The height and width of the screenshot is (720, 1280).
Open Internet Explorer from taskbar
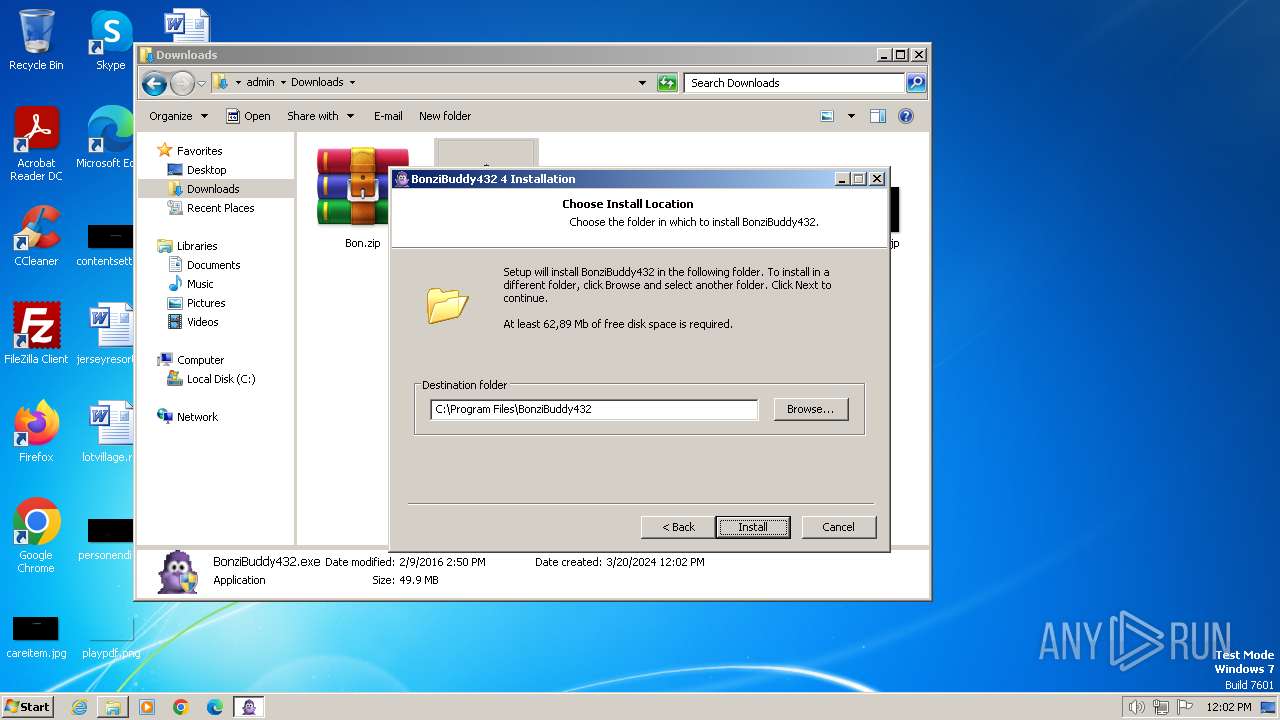[79, 707]
